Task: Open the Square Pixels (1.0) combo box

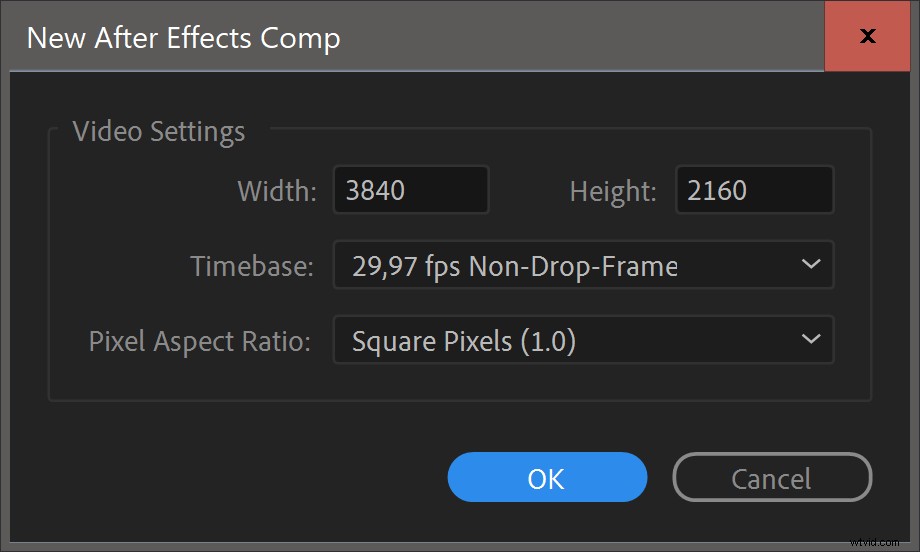Action: (583, 340)
